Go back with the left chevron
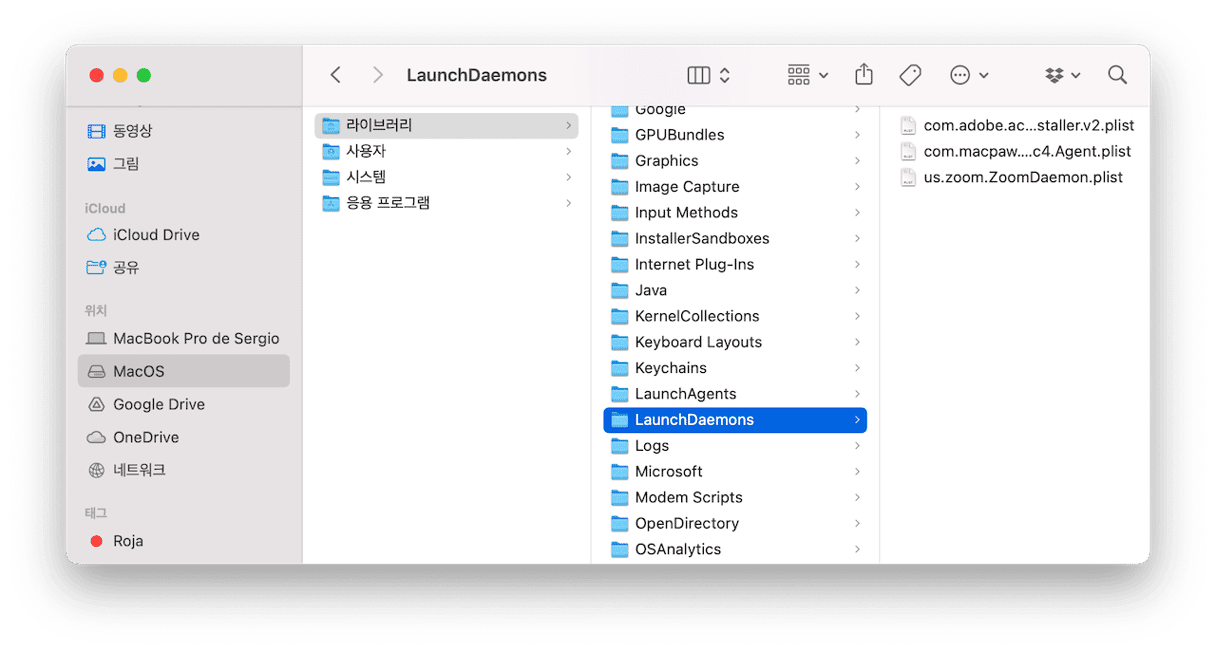This screenshot has width=1216, height=651. click(x=336, y=75)
